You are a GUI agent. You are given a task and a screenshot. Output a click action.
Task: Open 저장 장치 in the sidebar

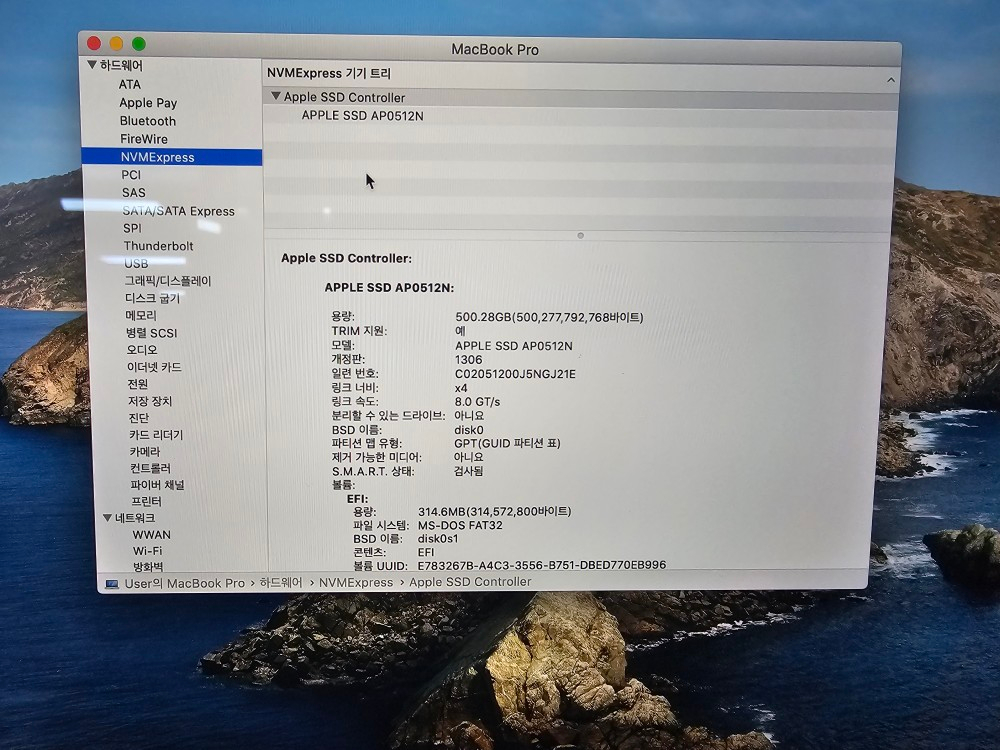click(x=150, y=401)
